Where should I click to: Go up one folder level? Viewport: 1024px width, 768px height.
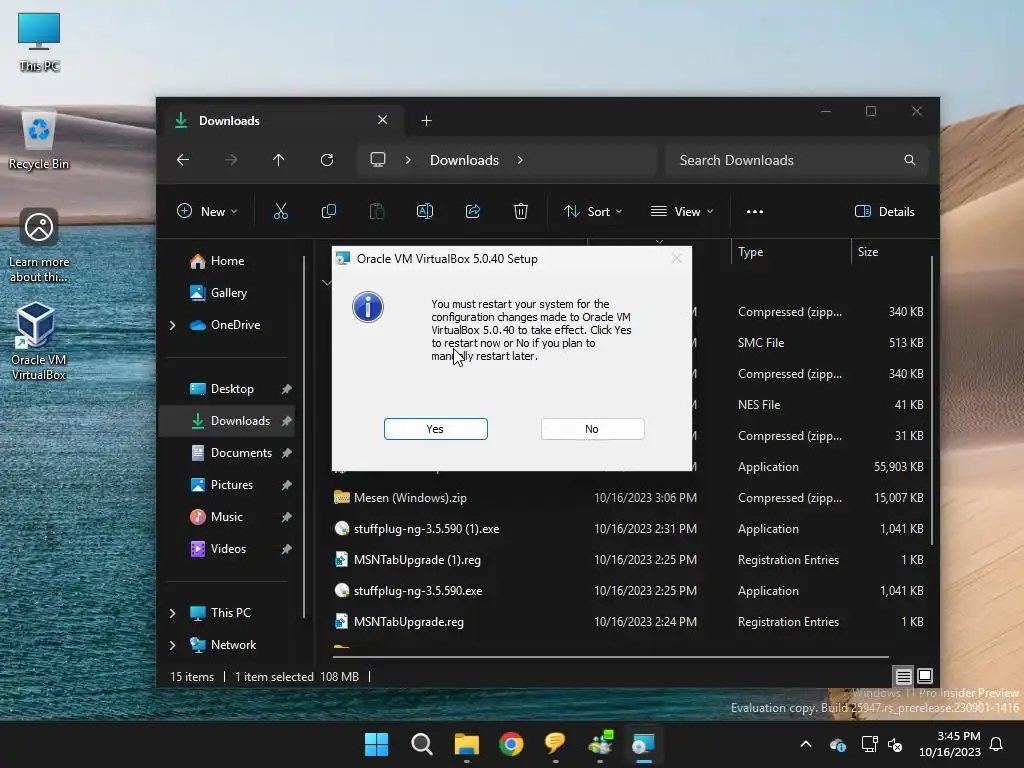click(x=279, y=160)
